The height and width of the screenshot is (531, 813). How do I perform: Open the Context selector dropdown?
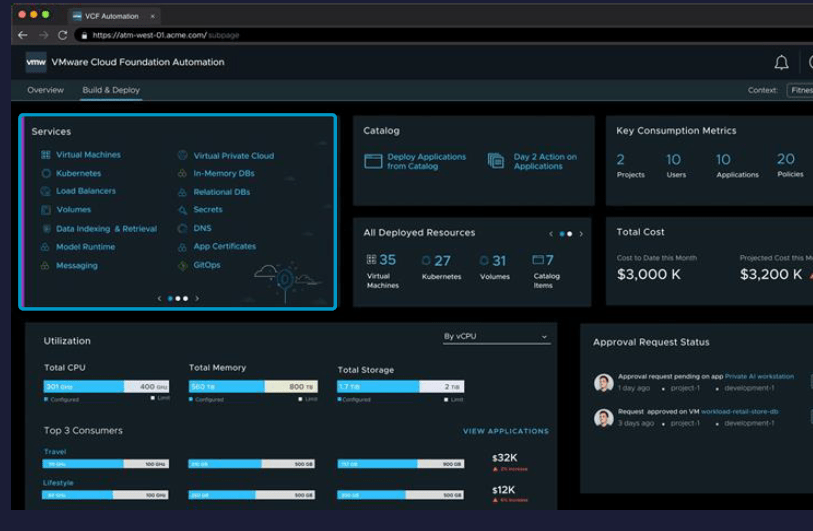800,90
